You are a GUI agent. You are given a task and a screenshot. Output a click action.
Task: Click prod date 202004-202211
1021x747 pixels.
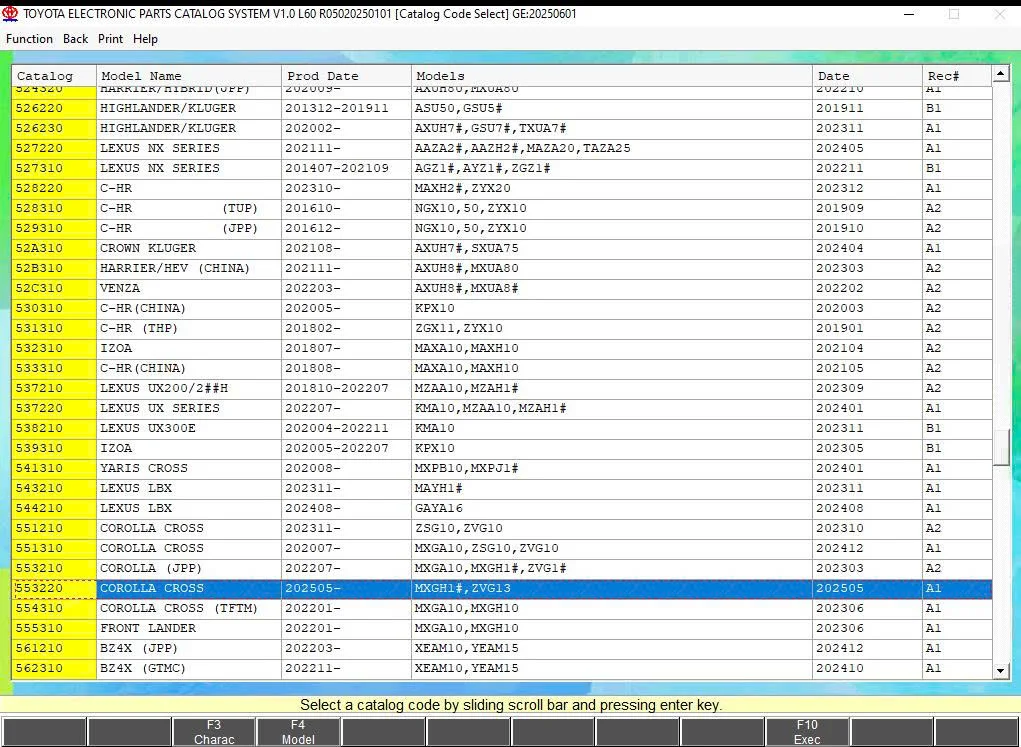tap(337, 429)
